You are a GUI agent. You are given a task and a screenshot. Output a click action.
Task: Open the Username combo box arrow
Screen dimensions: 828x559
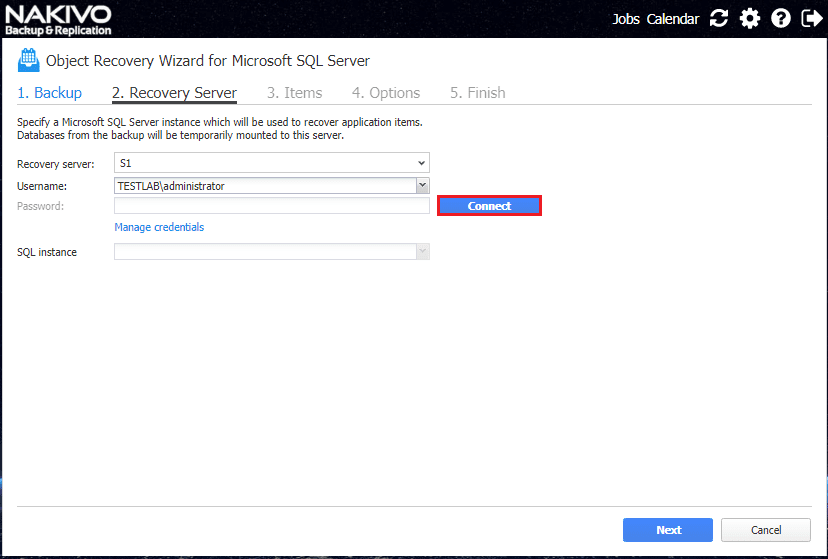coord(422,185)
